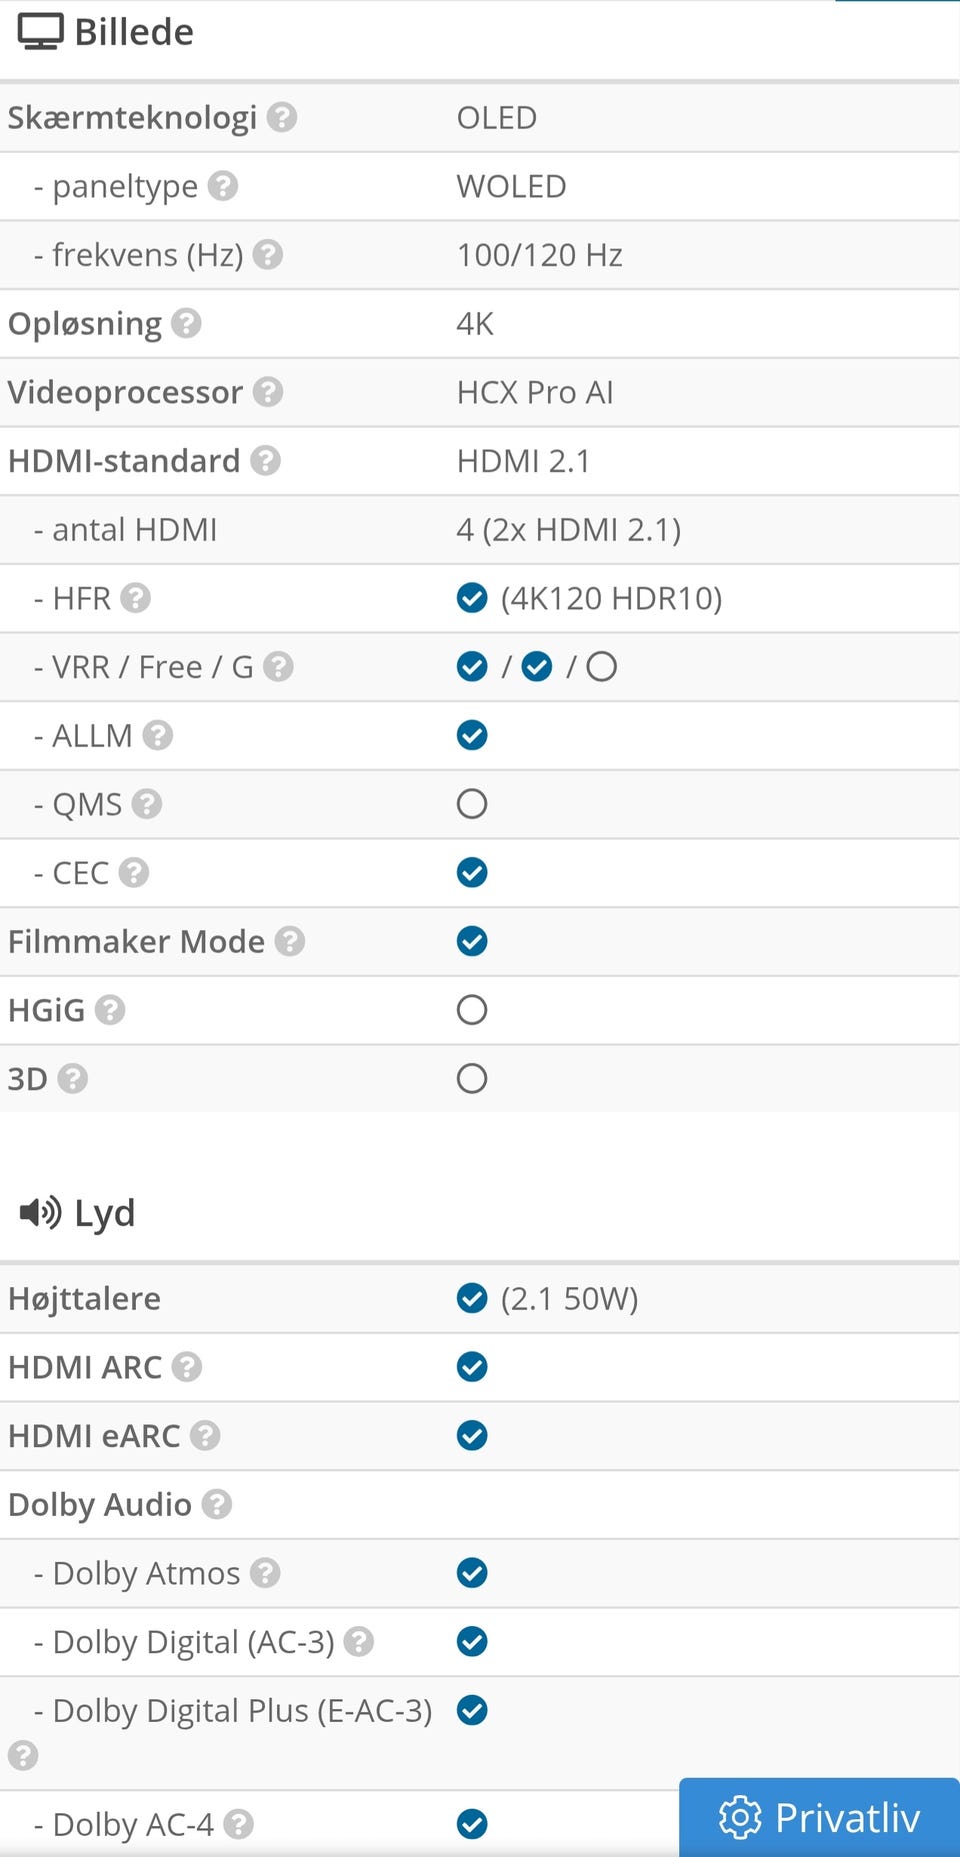Open the paneltype help question mark

pyautogui.click(x=223, y=186)
